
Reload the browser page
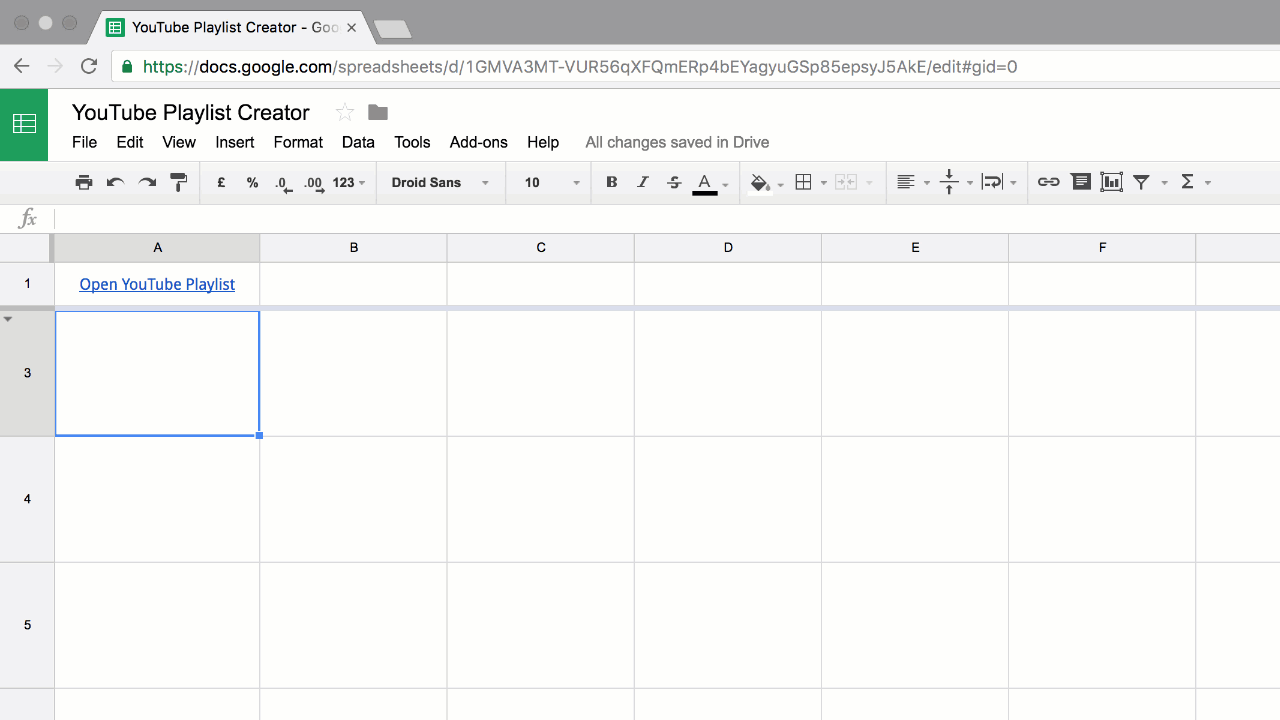(x=89, y=67)
